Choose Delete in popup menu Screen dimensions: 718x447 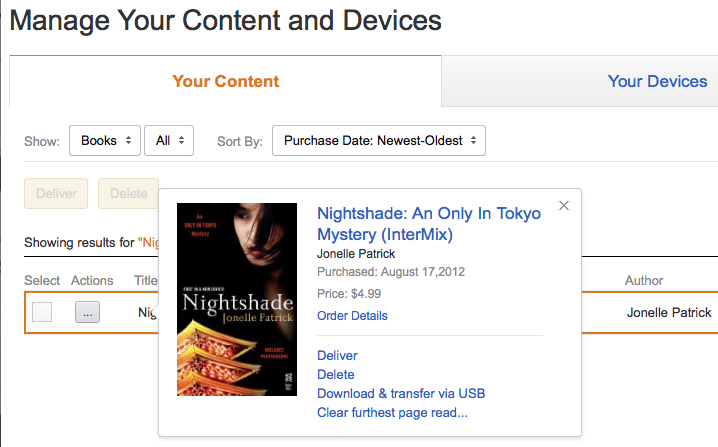[x=335, y=375]
